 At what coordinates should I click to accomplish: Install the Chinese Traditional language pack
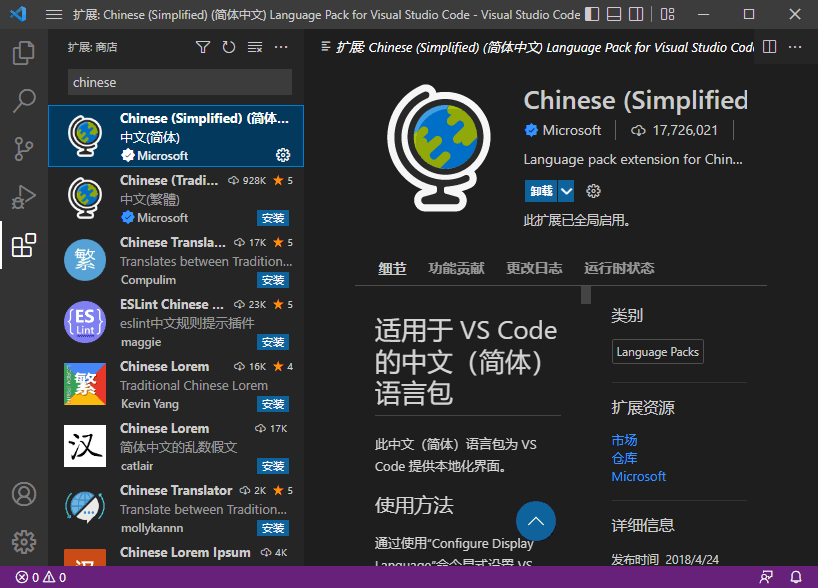pyautogui.click(x=272, y=218)
